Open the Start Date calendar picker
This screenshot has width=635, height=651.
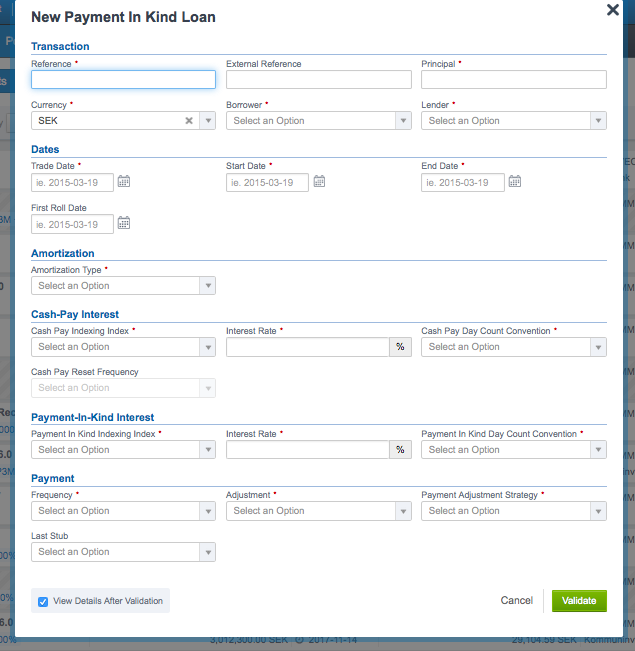pos(319,182)
